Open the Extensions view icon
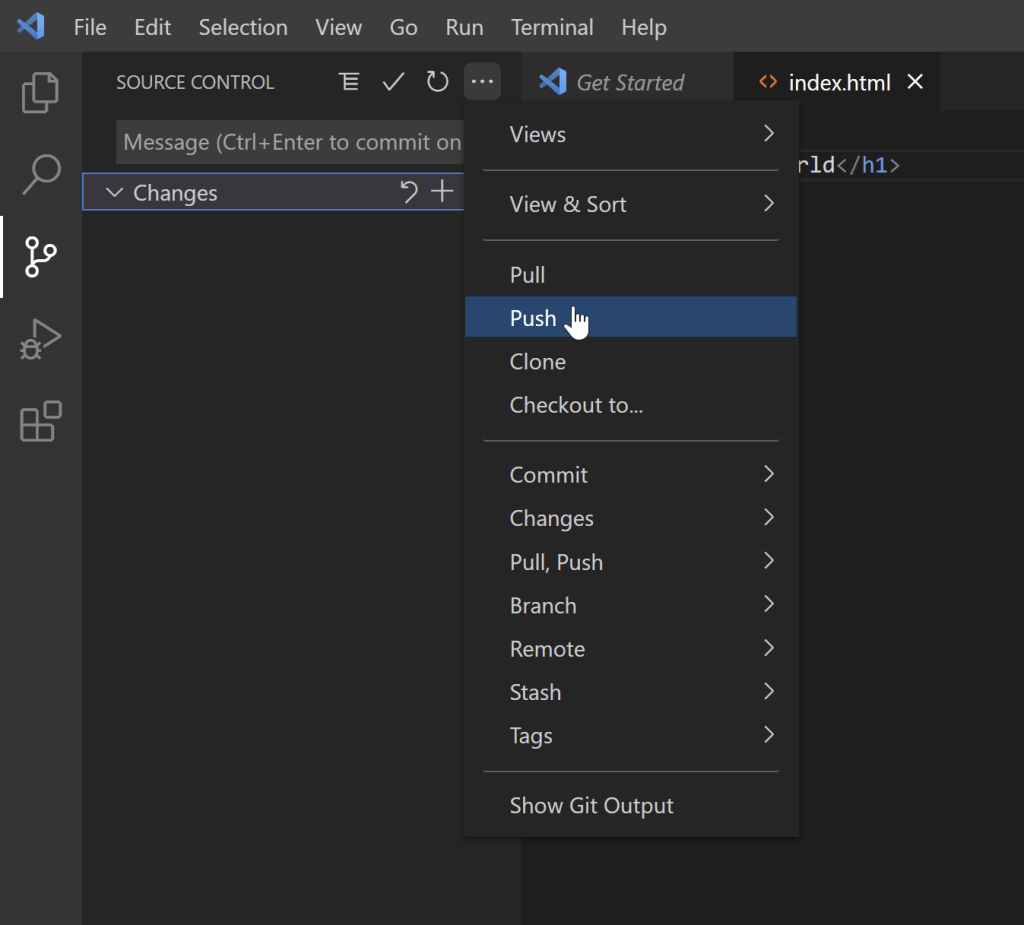 coord(40,422)
